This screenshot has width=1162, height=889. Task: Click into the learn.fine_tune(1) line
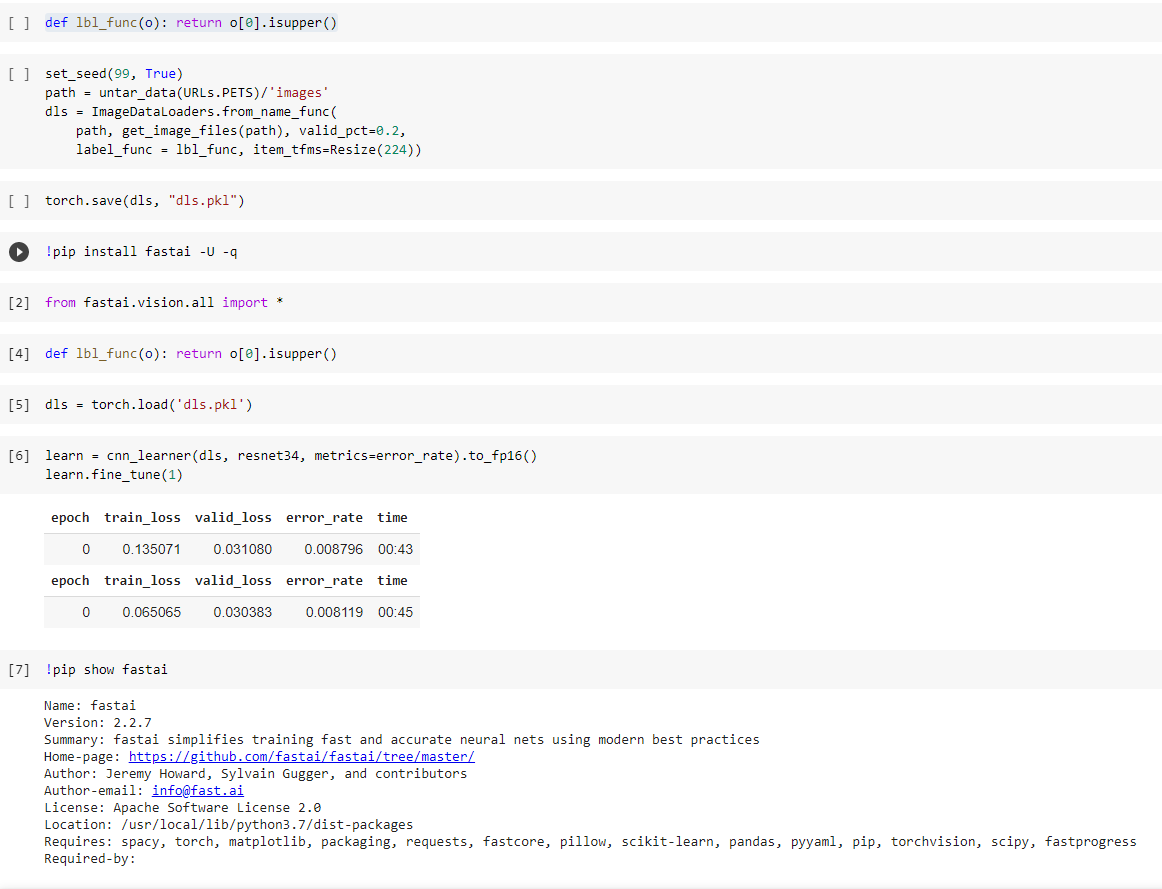pyautogui.click(x=114, y=474)
